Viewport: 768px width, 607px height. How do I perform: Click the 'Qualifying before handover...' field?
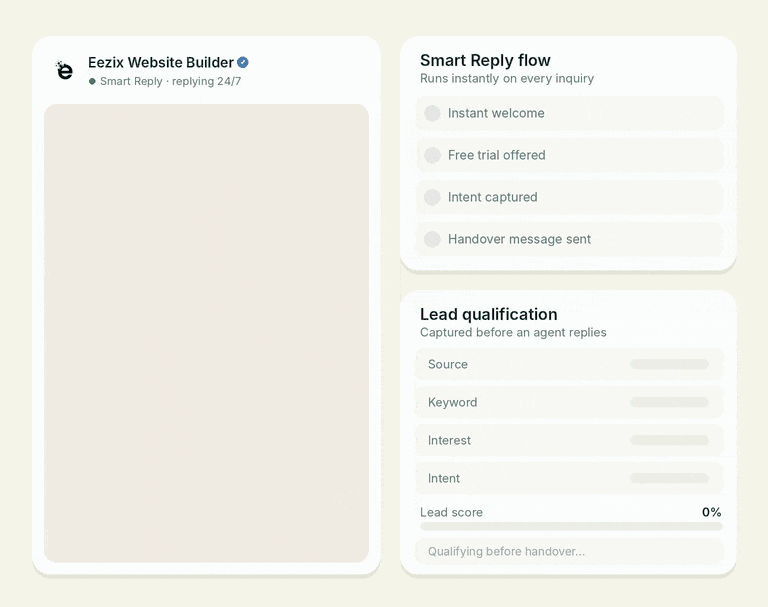pos(570,552)
